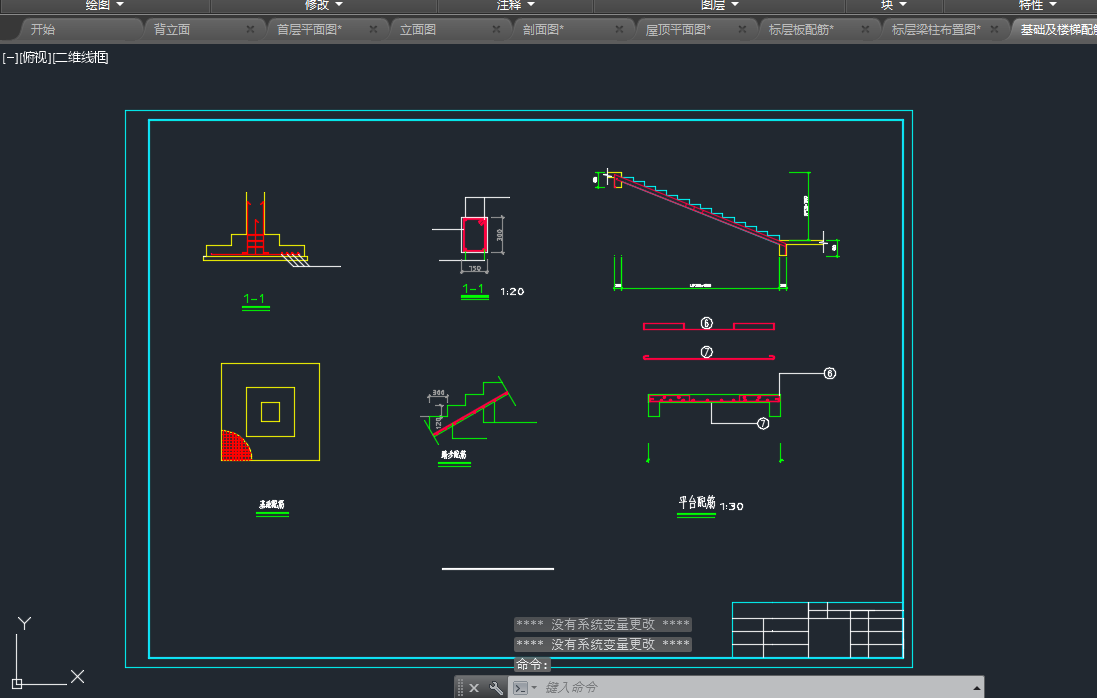This screenshot has width=1097, height=698.
Task: Open the [-] viewport controls menu
Action: (x=10, y=57)
